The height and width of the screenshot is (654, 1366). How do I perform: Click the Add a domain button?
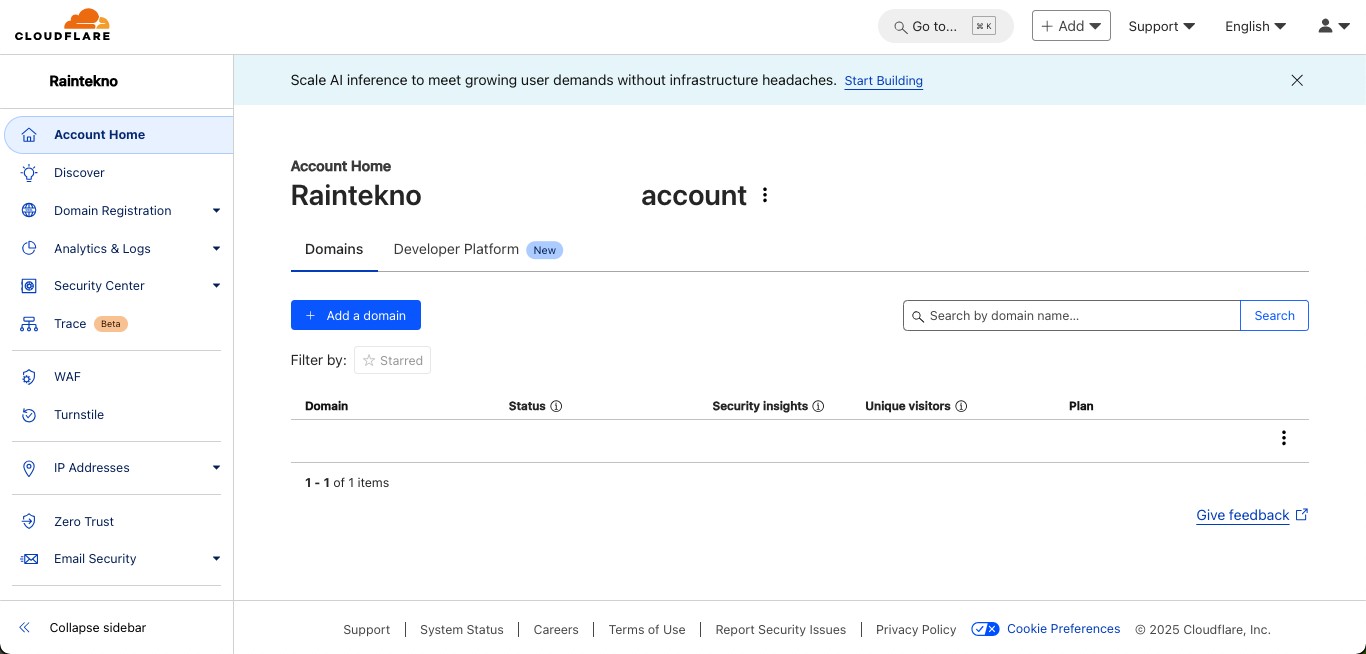(x=355, y=315)
